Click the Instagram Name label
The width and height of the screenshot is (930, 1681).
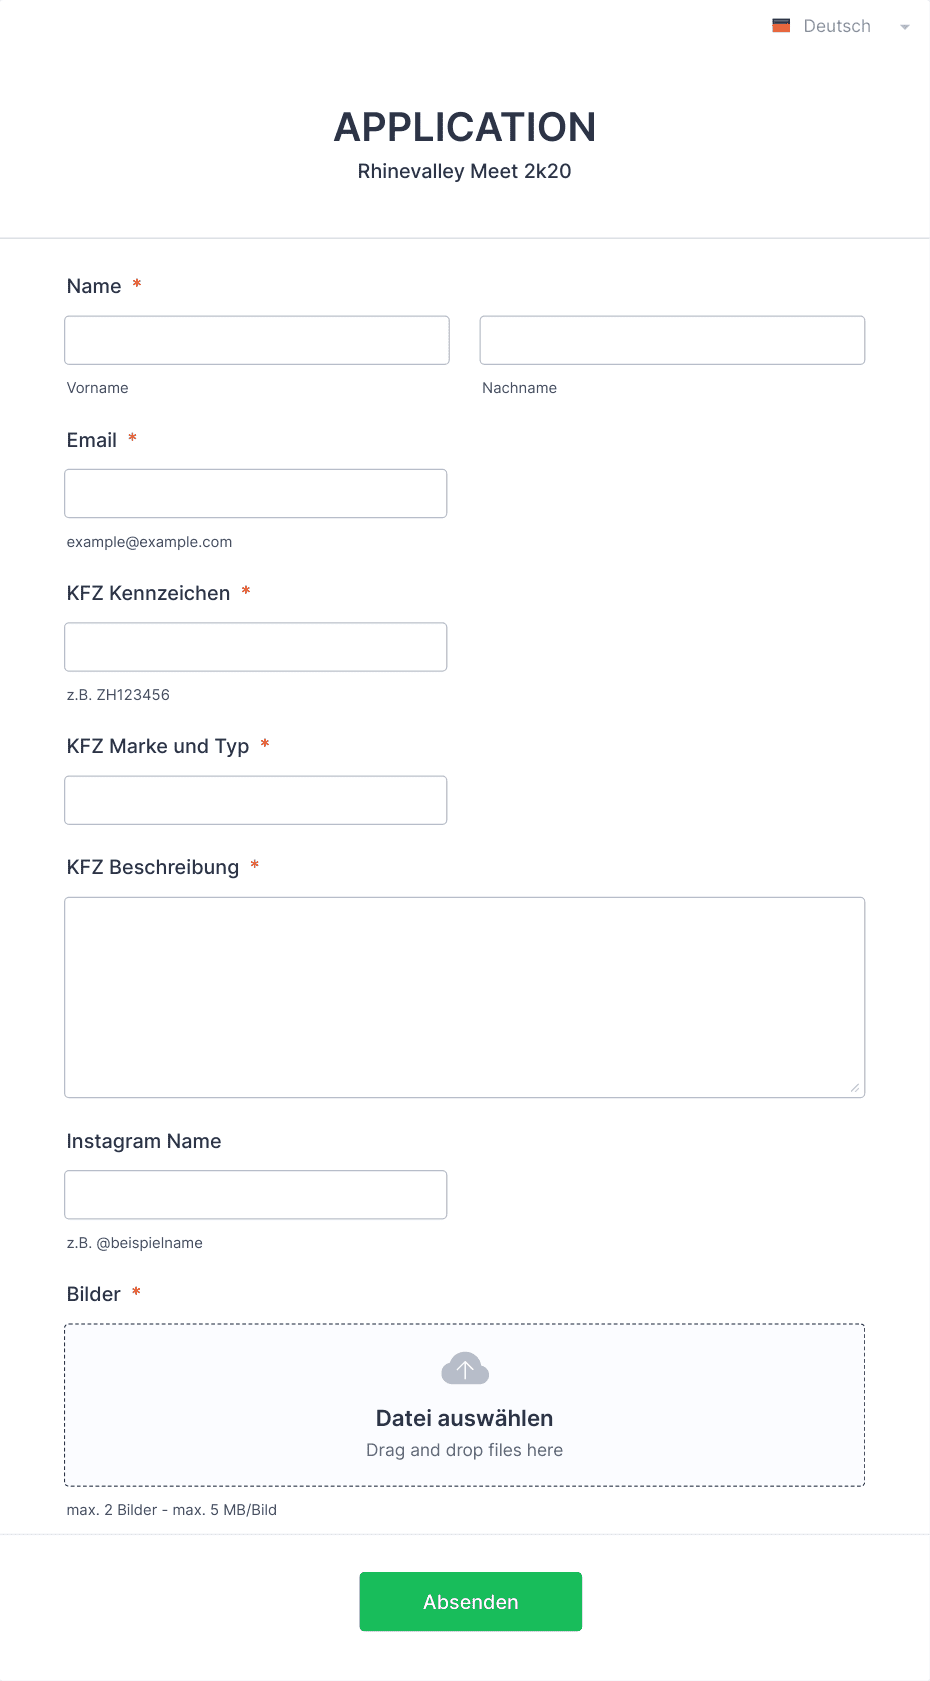point(144,1141)
